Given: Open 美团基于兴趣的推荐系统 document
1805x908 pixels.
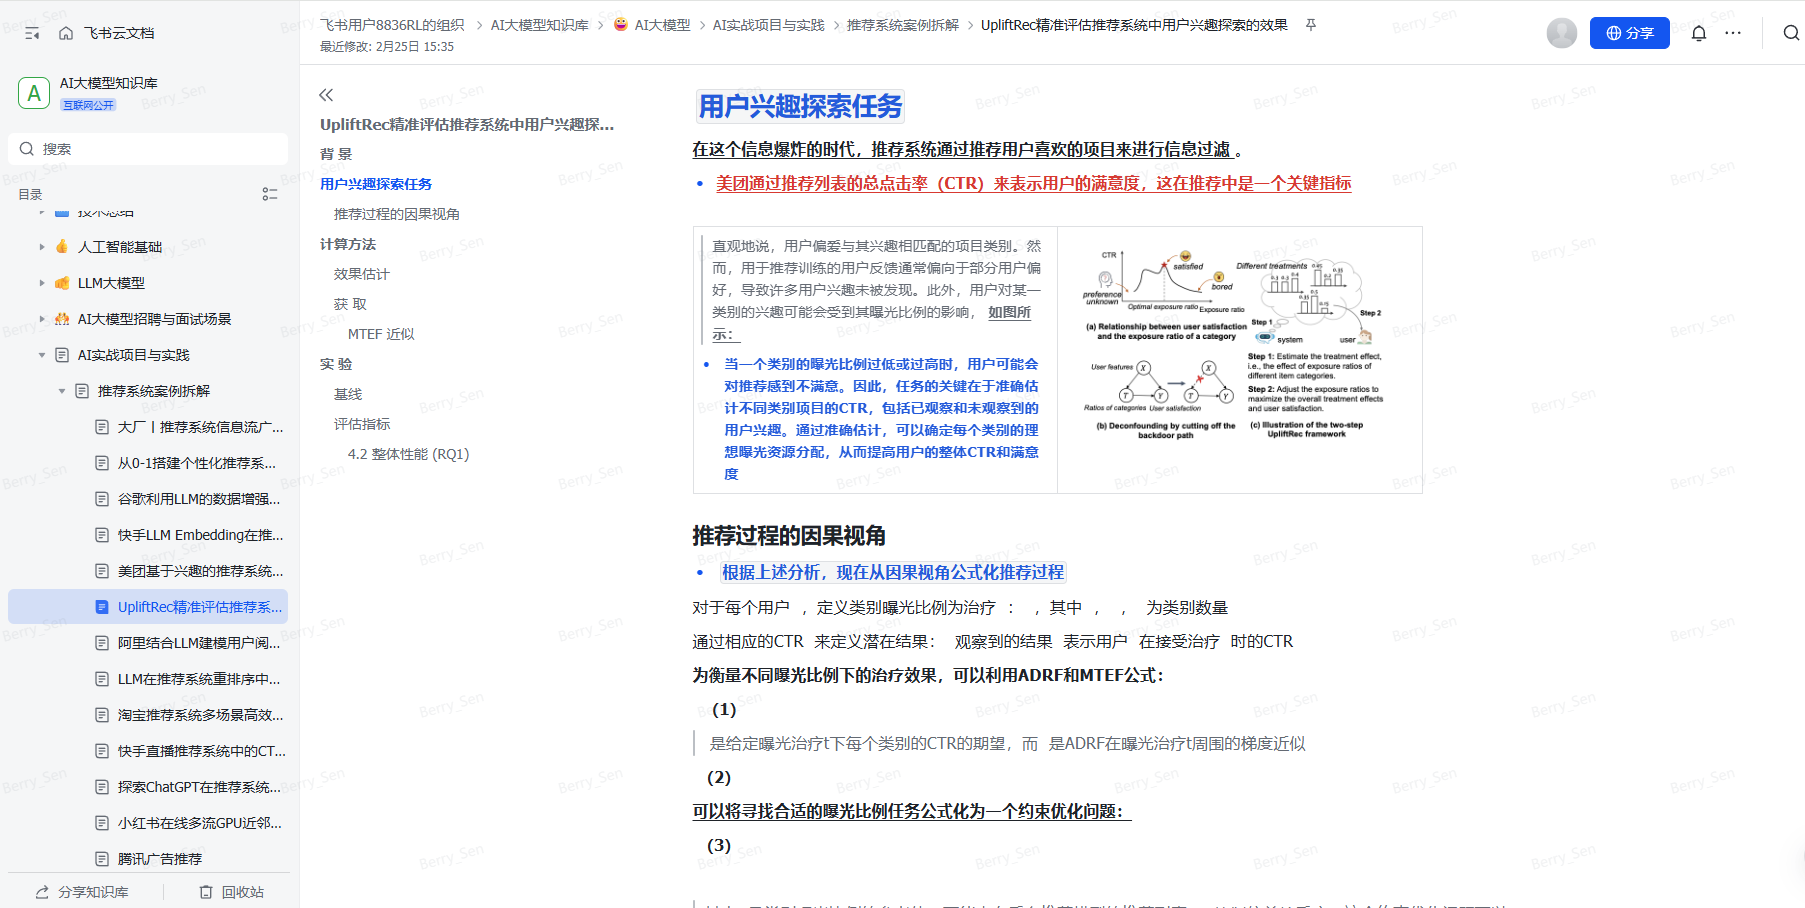Looking at the screenshot, I should [201, 571].
